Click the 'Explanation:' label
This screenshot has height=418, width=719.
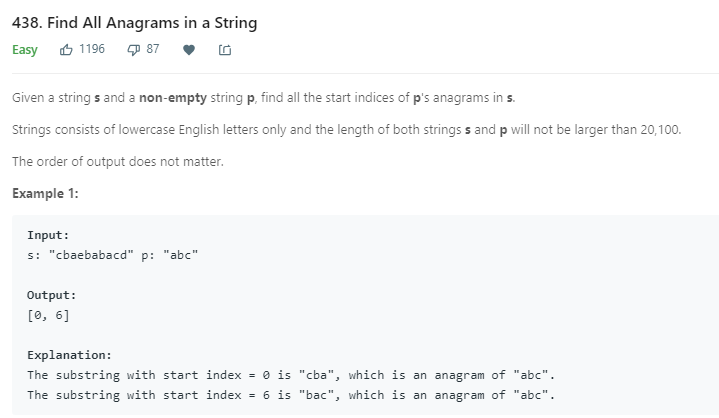coord(70,355)
